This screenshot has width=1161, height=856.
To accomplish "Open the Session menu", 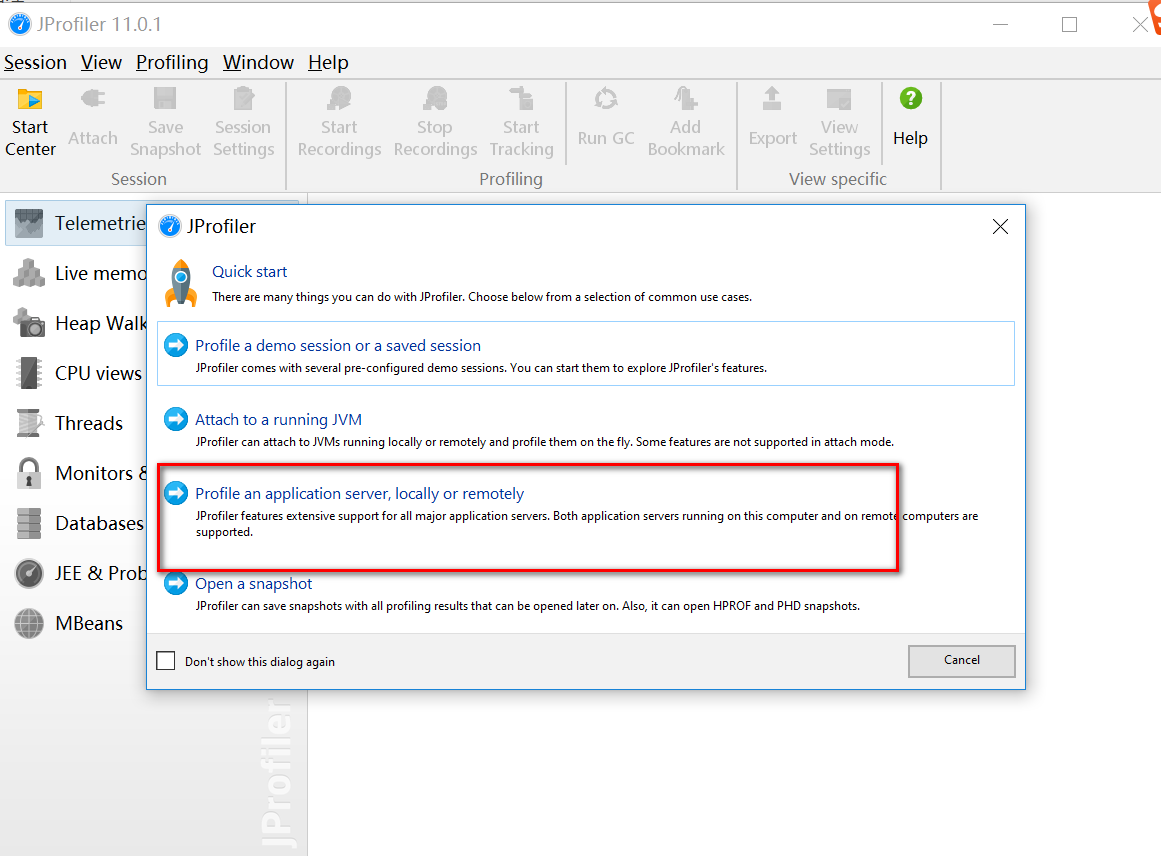I will pyautogui.click(x=35, y=62).
